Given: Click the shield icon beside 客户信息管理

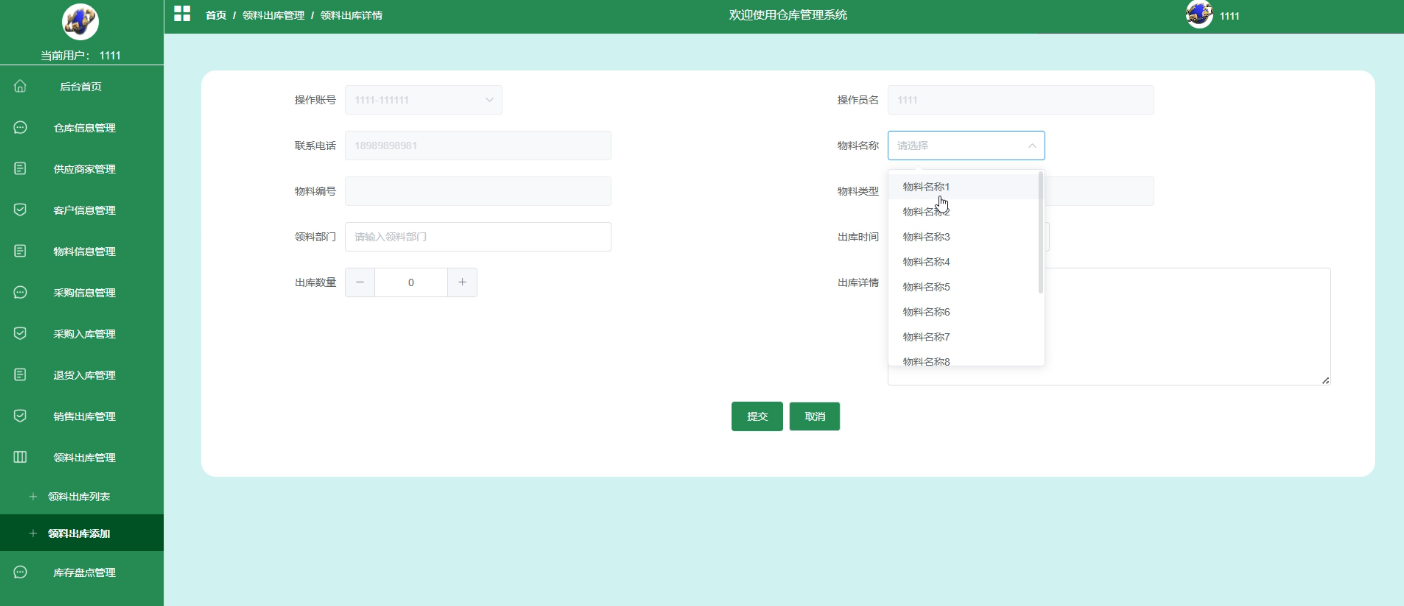Looking at the screenshot, I should click(20, 210).
